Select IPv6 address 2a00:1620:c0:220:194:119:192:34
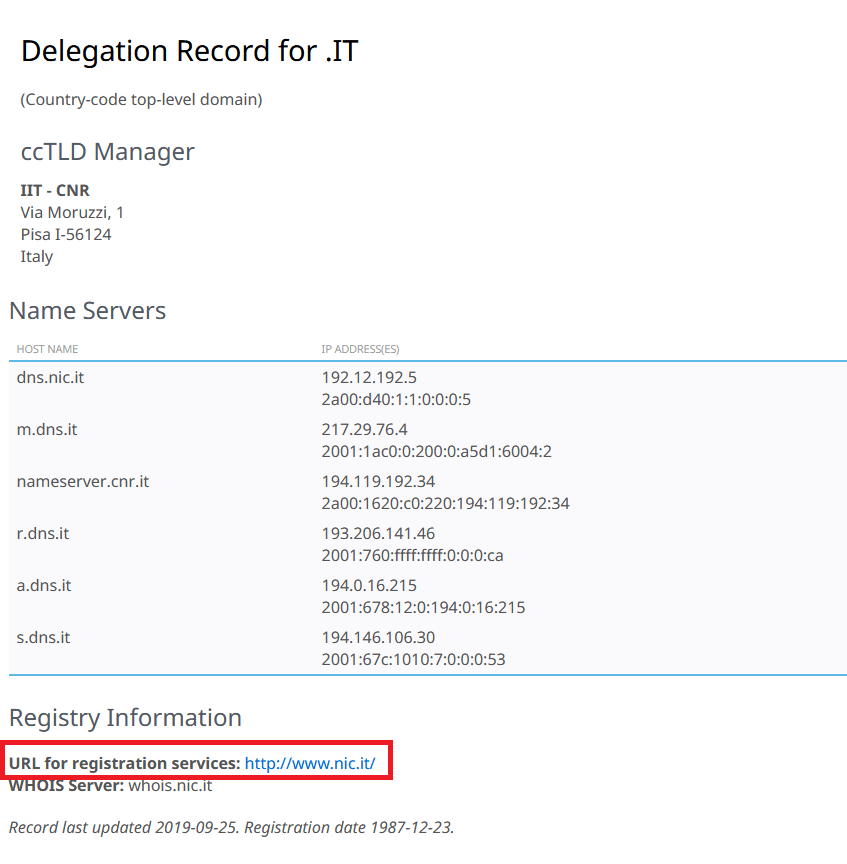847x864 pixels. click(445, 503)
